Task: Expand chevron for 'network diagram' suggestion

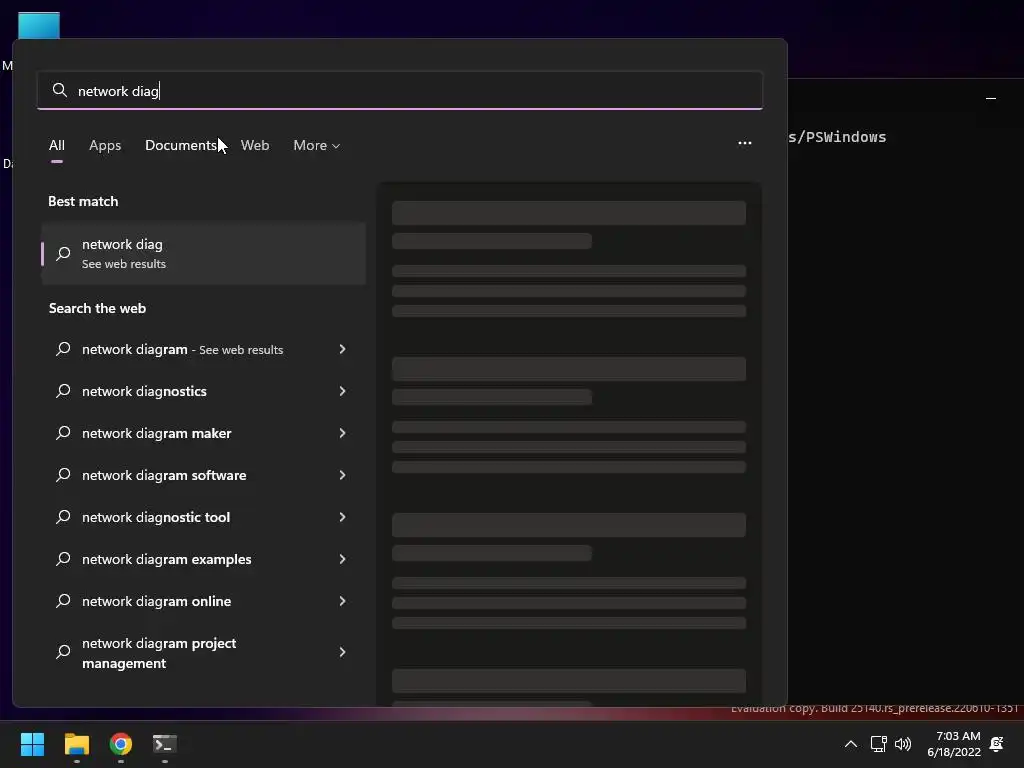Action: (x=342, y=349)
